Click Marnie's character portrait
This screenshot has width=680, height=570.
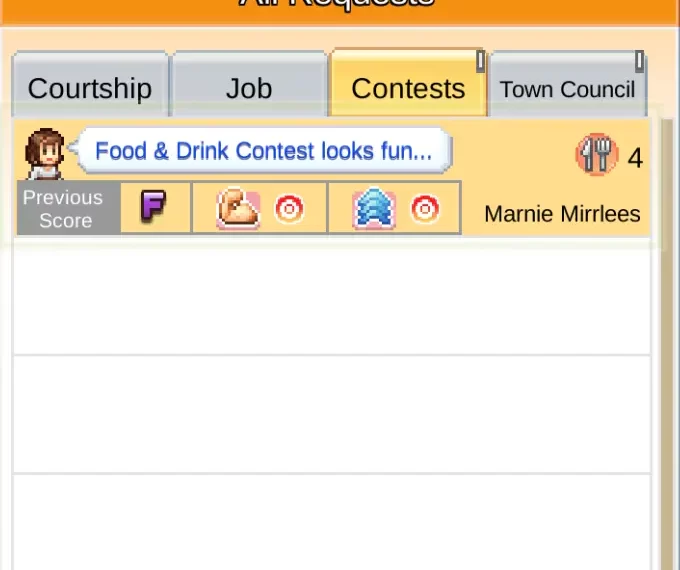coord(45,153)
